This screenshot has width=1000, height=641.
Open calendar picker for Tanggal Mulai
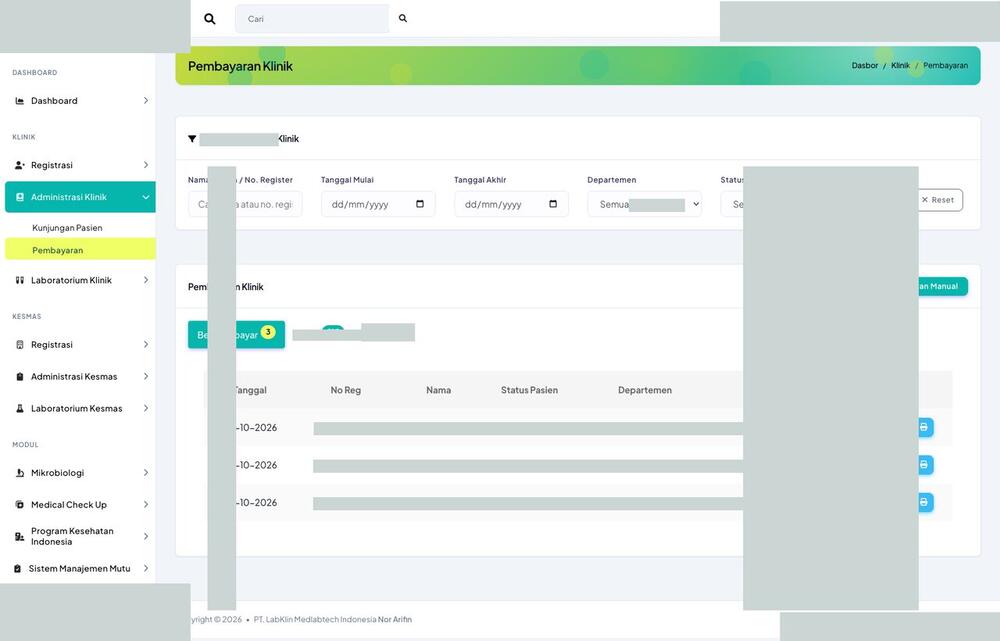(420, 204)
